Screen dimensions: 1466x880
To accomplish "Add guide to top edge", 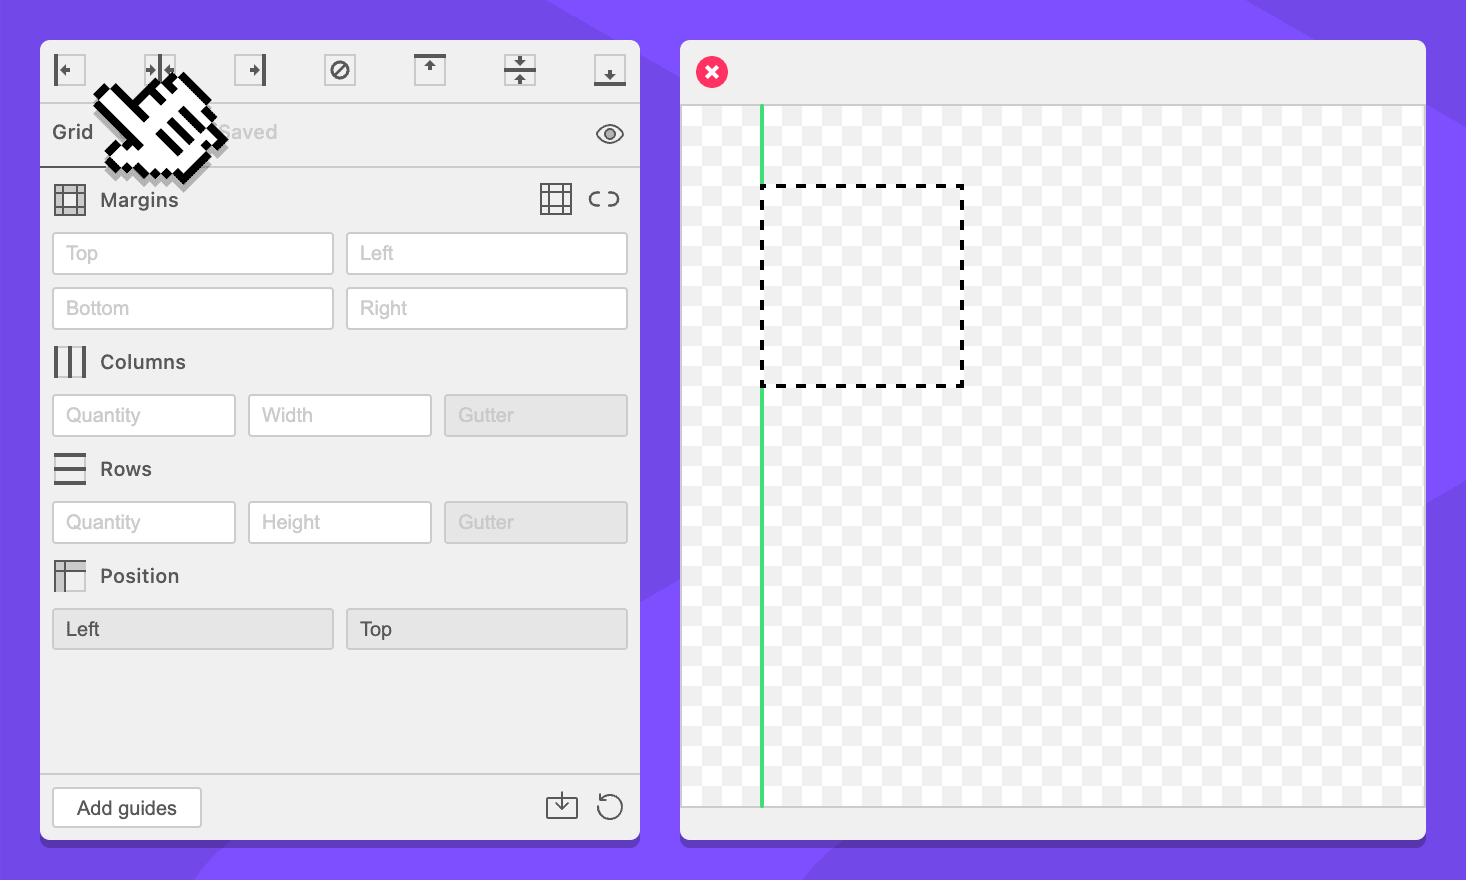I will tap(430, 70).
